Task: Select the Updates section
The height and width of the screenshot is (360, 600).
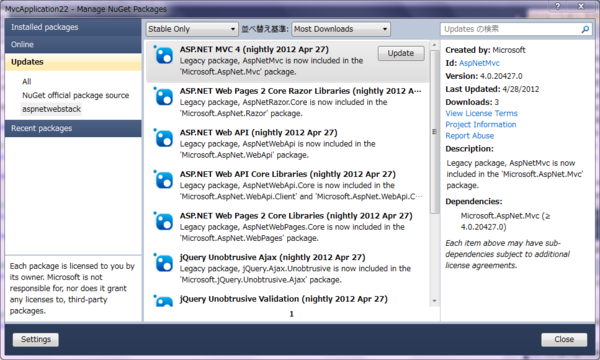Action: [x=73, y=62]
